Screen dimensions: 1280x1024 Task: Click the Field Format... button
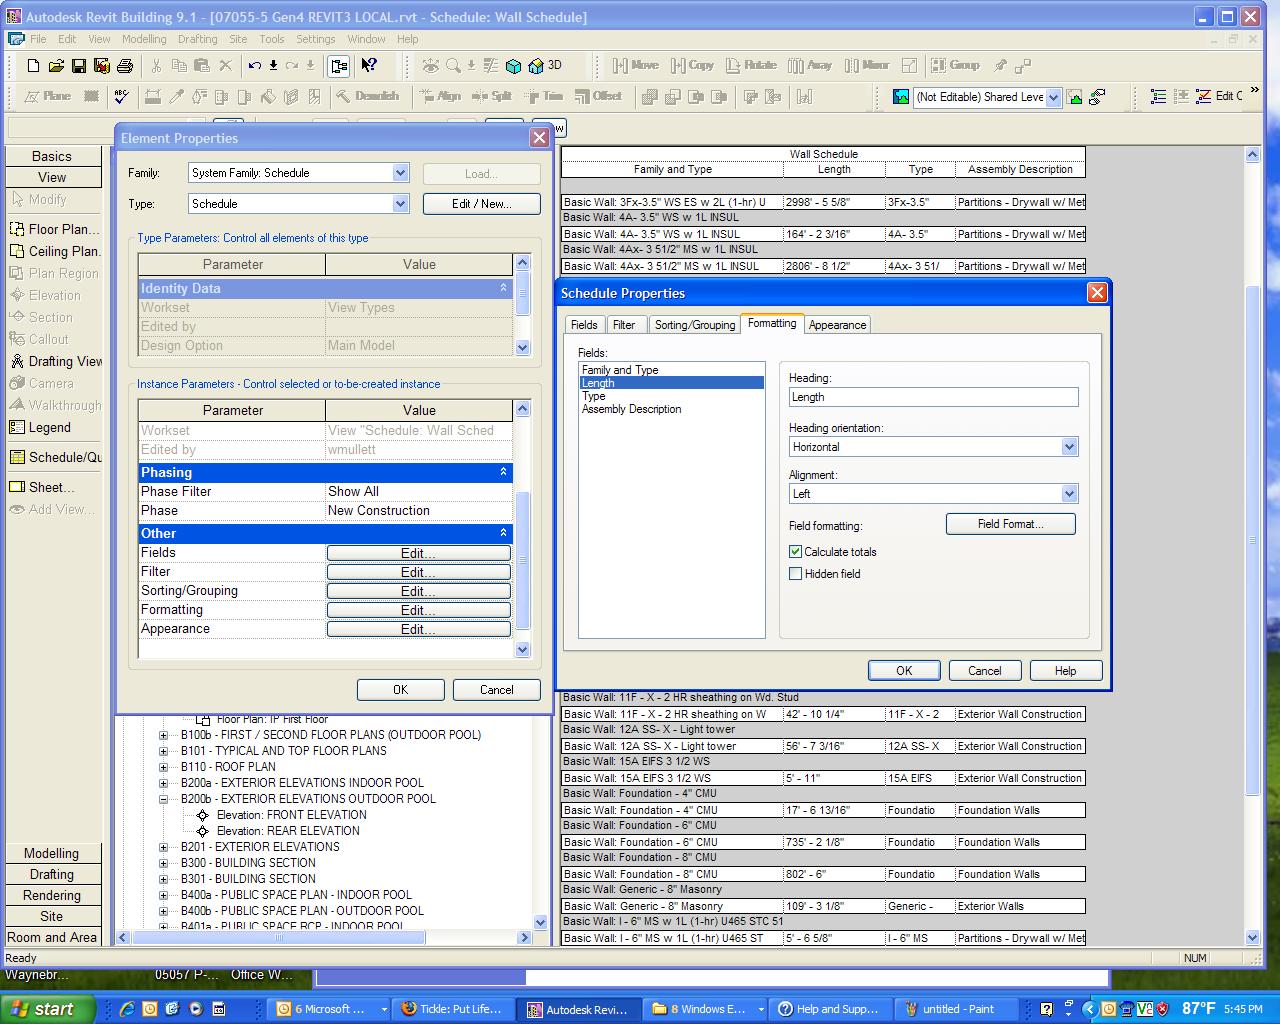click(1010, 524)
